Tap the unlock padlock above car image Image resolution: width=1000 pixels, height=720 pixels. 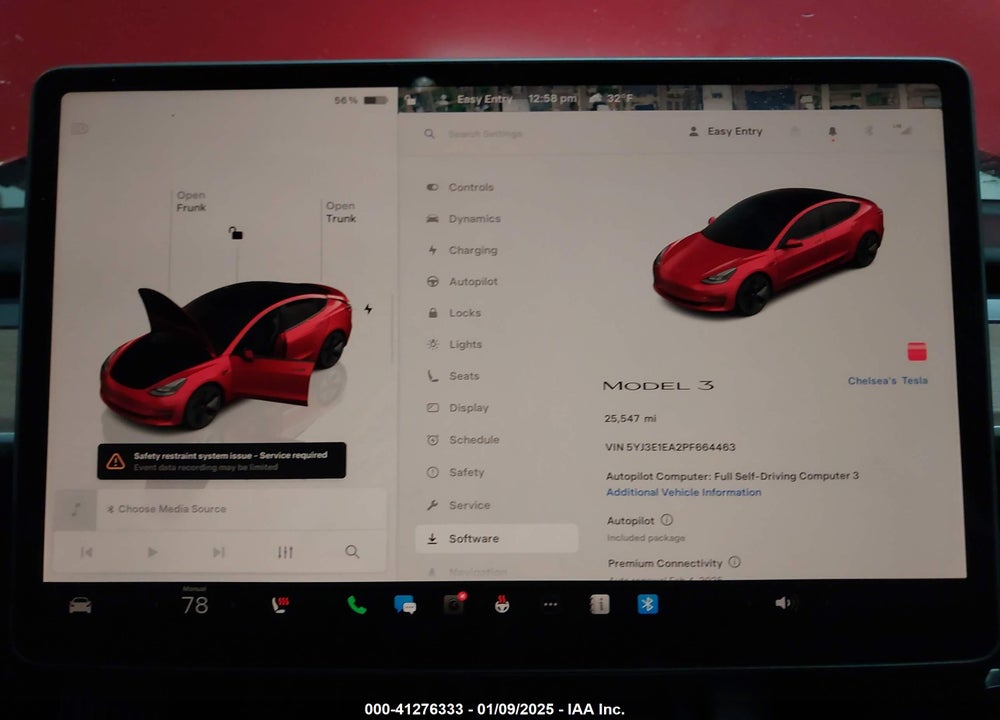(235, 233)
